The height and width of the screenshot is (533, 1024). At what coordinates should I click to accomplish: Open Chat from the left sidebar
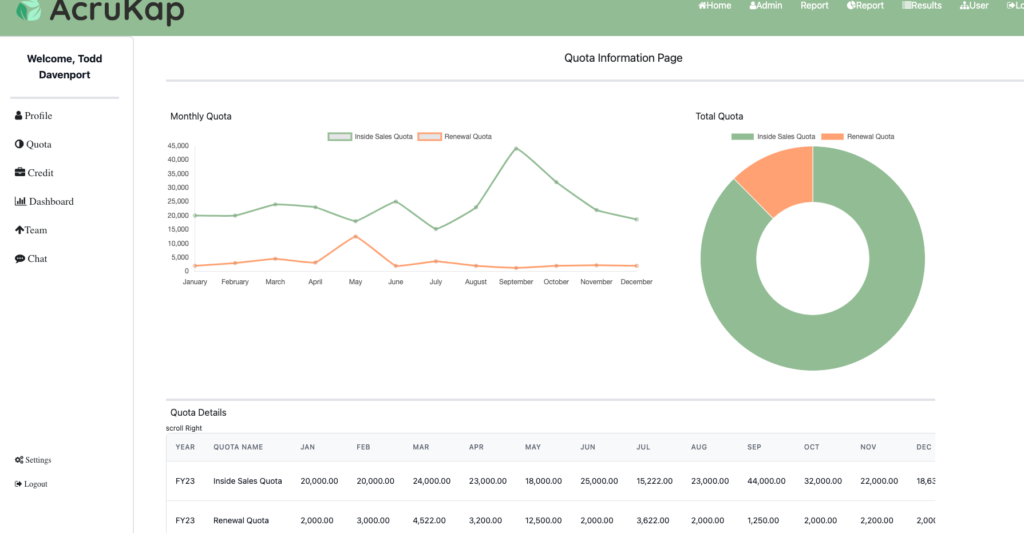click(x=32, y=259)
